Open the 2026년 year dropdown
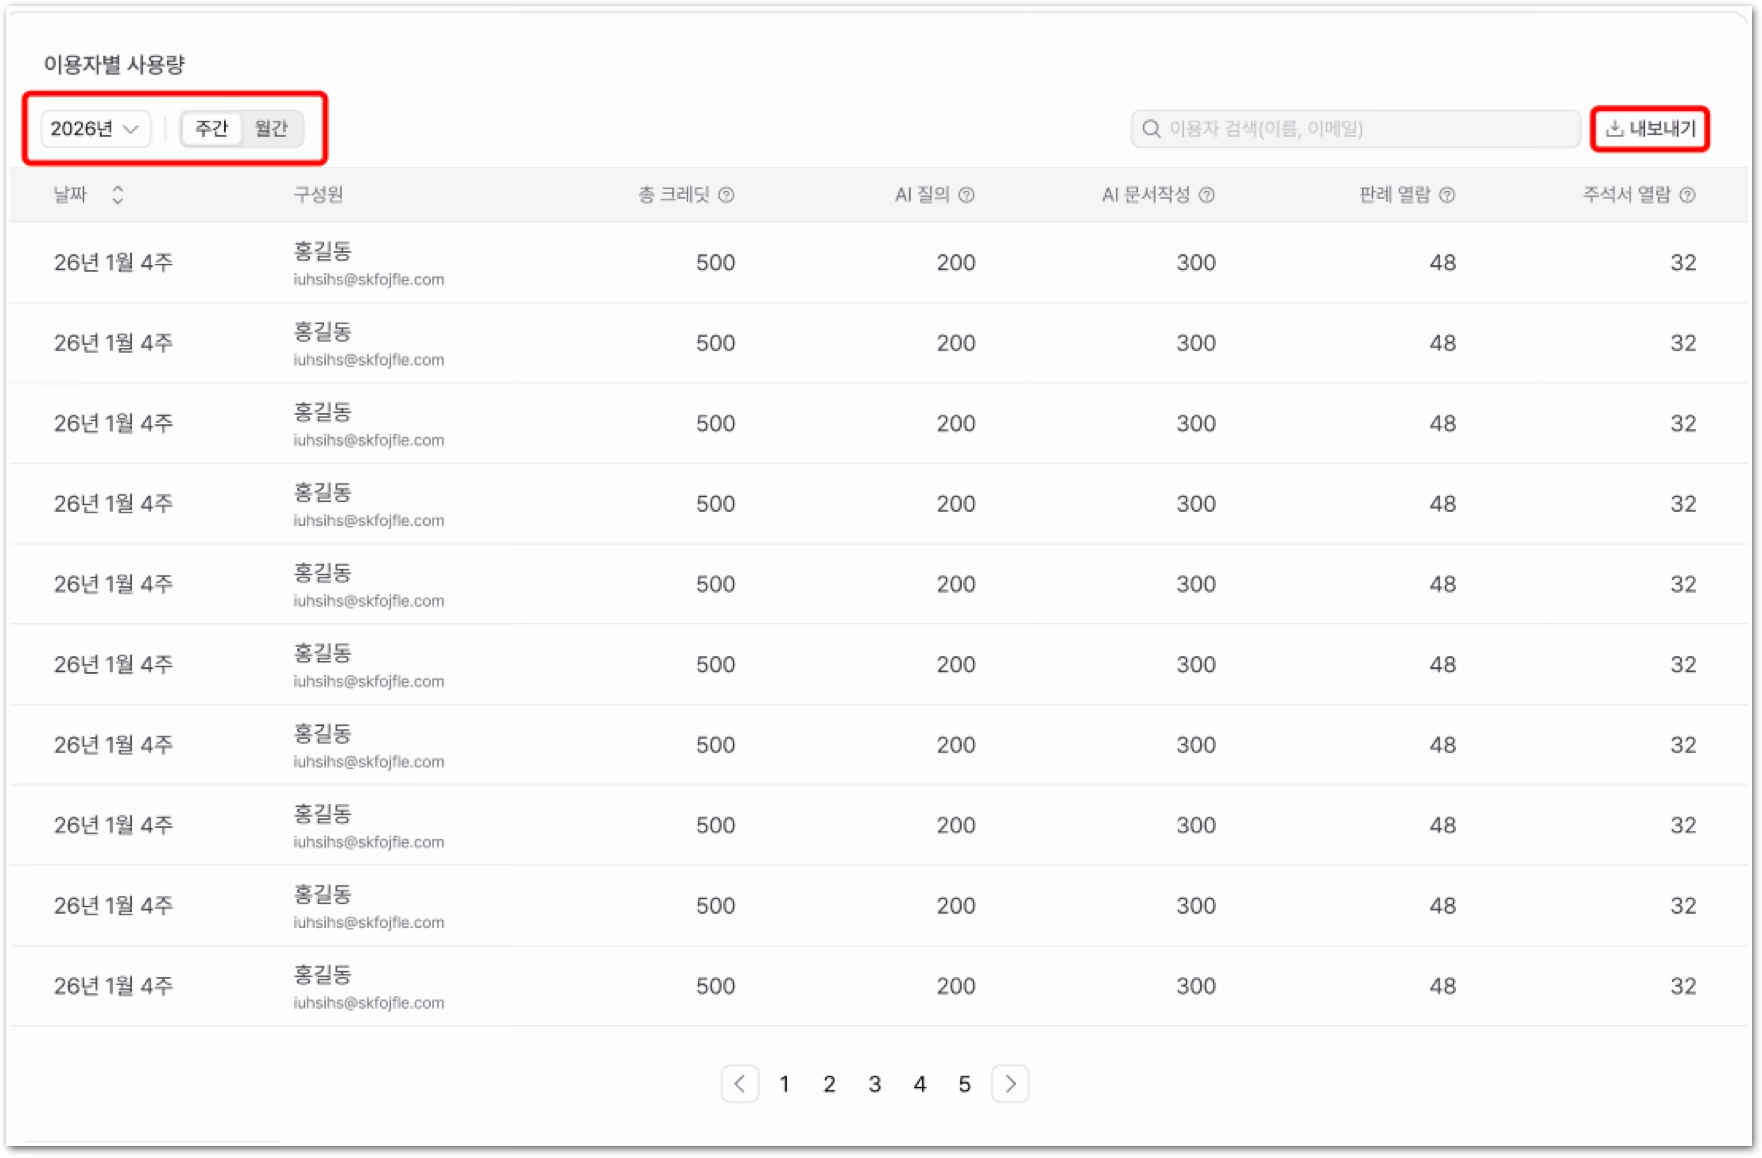Screen dimensions: 1762x1158 95,129
